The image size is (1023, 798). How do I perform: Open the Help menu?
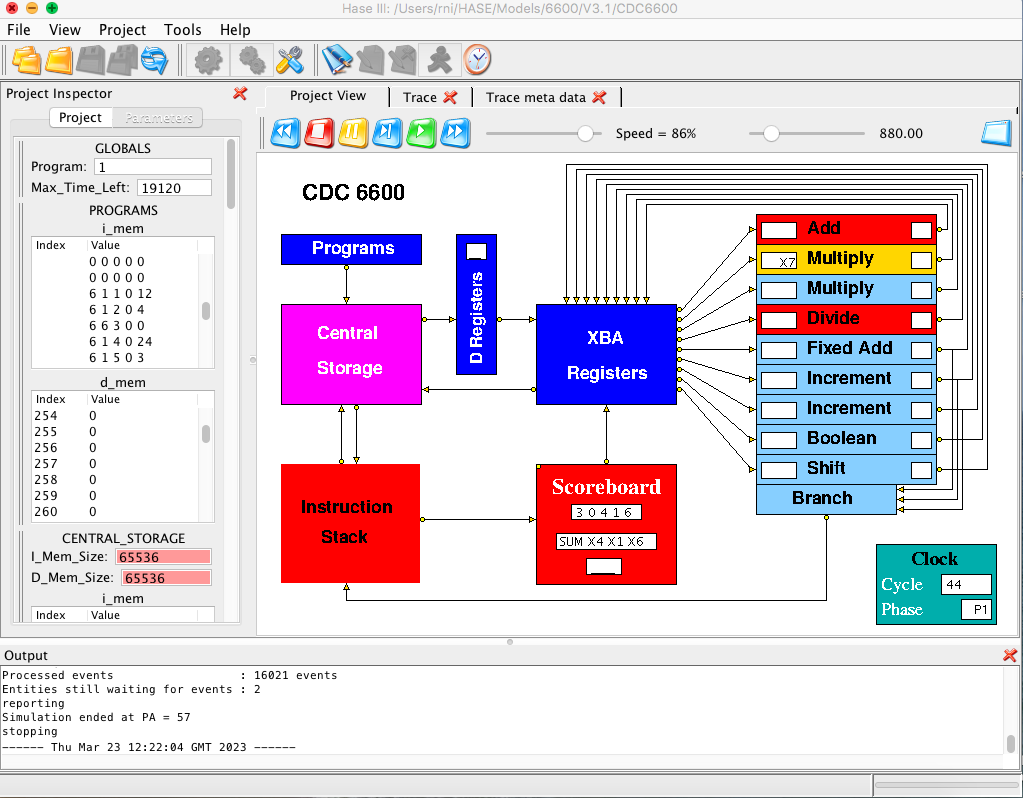[235, 30]
